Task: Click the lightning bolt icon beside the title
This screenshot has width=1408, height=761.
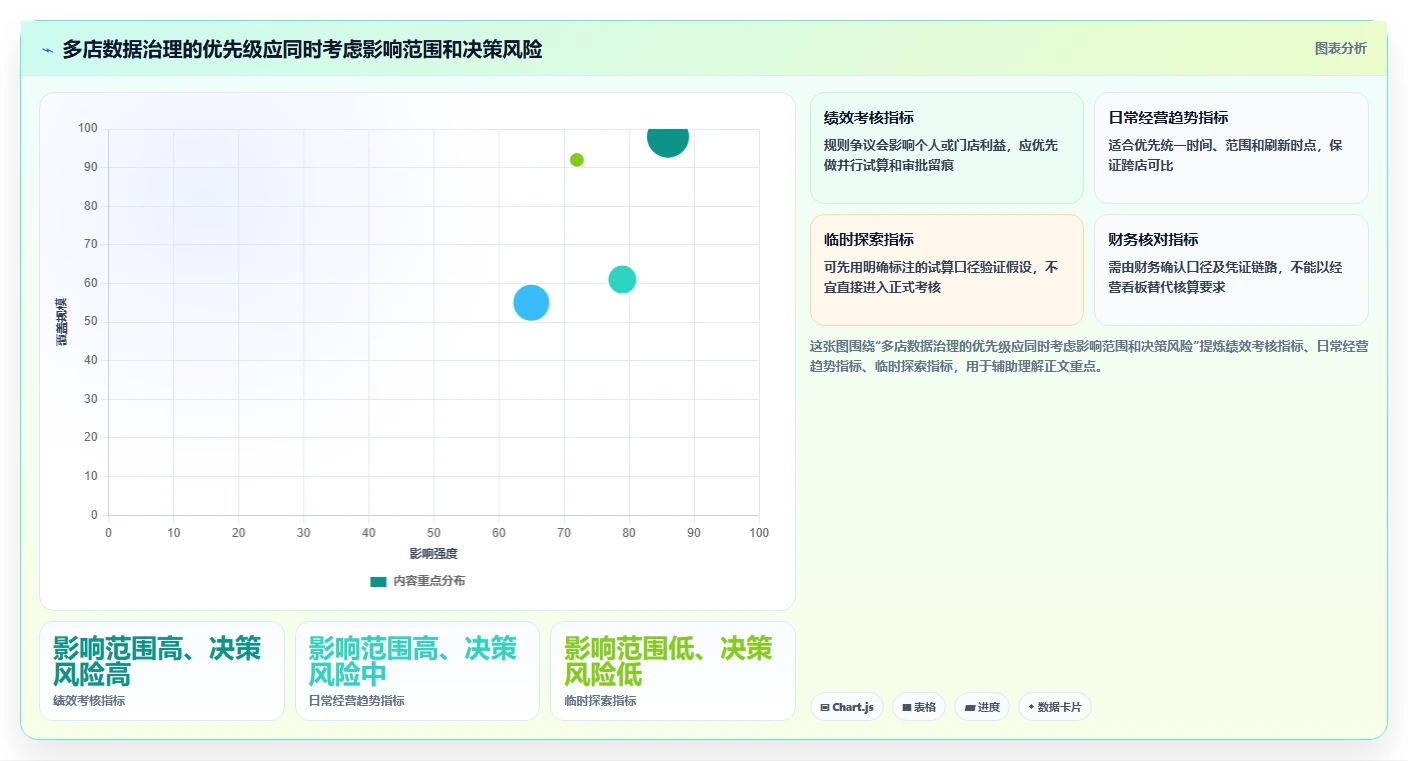Action: click(x=47, y=50)
